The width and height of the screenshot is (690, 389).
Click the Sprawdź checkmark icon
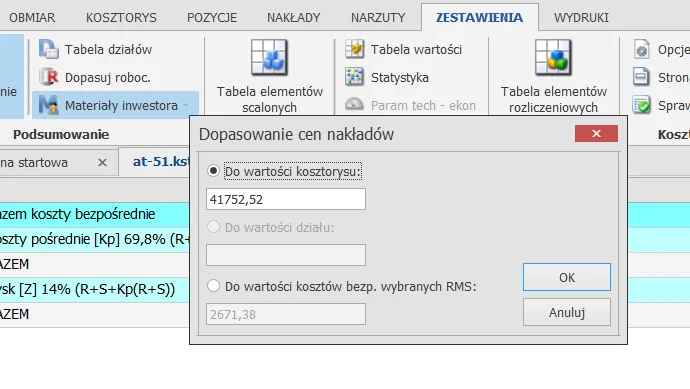coord(642,105)
